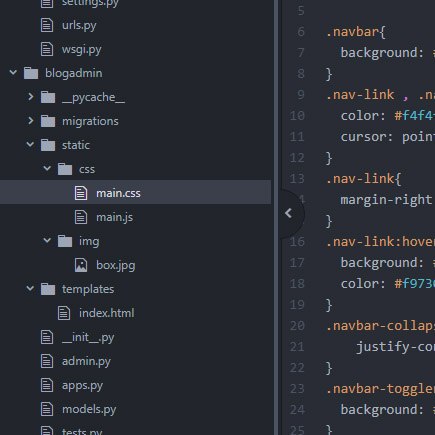The image size is (435, 435).
Task: Collapse the css folder chevron
Action: pos(47,168)
